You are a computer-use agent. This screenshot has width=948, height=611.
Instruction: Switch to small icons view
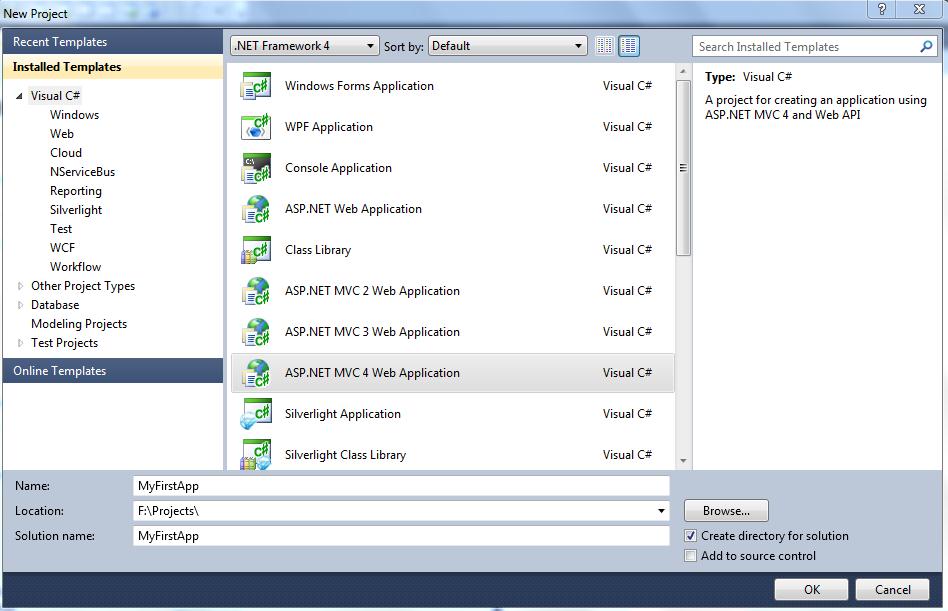point(604,46)
